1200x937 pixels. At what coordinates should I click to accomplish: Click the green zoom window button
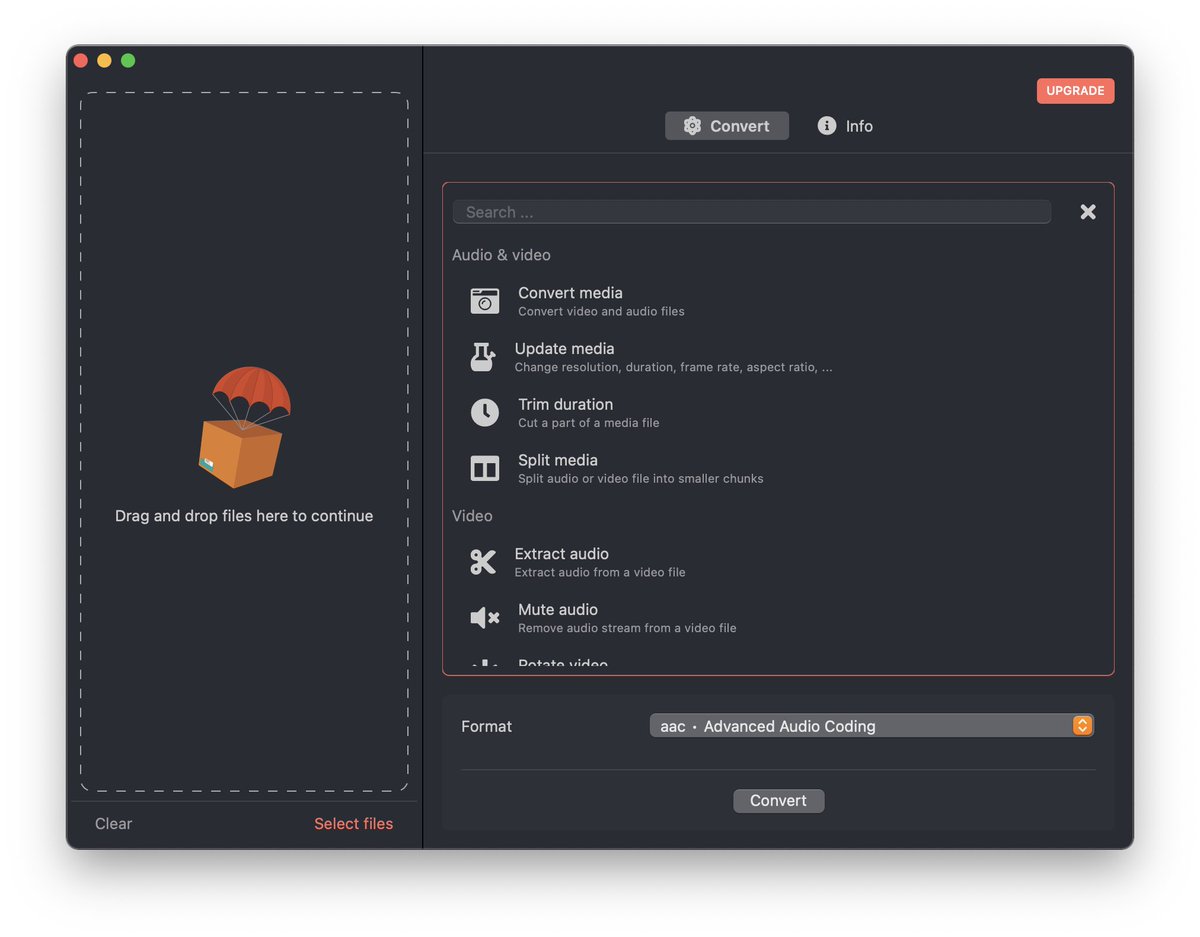coord(128,61)
